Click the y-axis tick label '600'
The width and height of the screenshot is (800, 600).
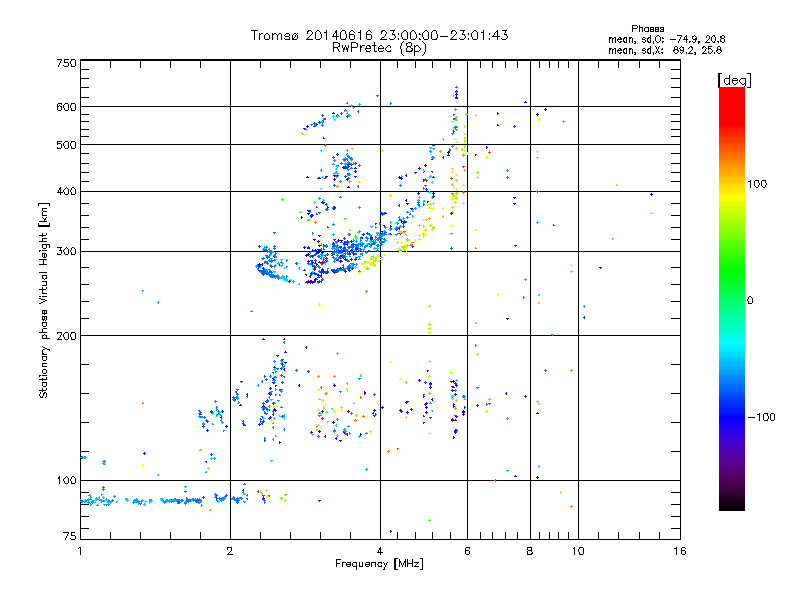[x=66, y=107]
